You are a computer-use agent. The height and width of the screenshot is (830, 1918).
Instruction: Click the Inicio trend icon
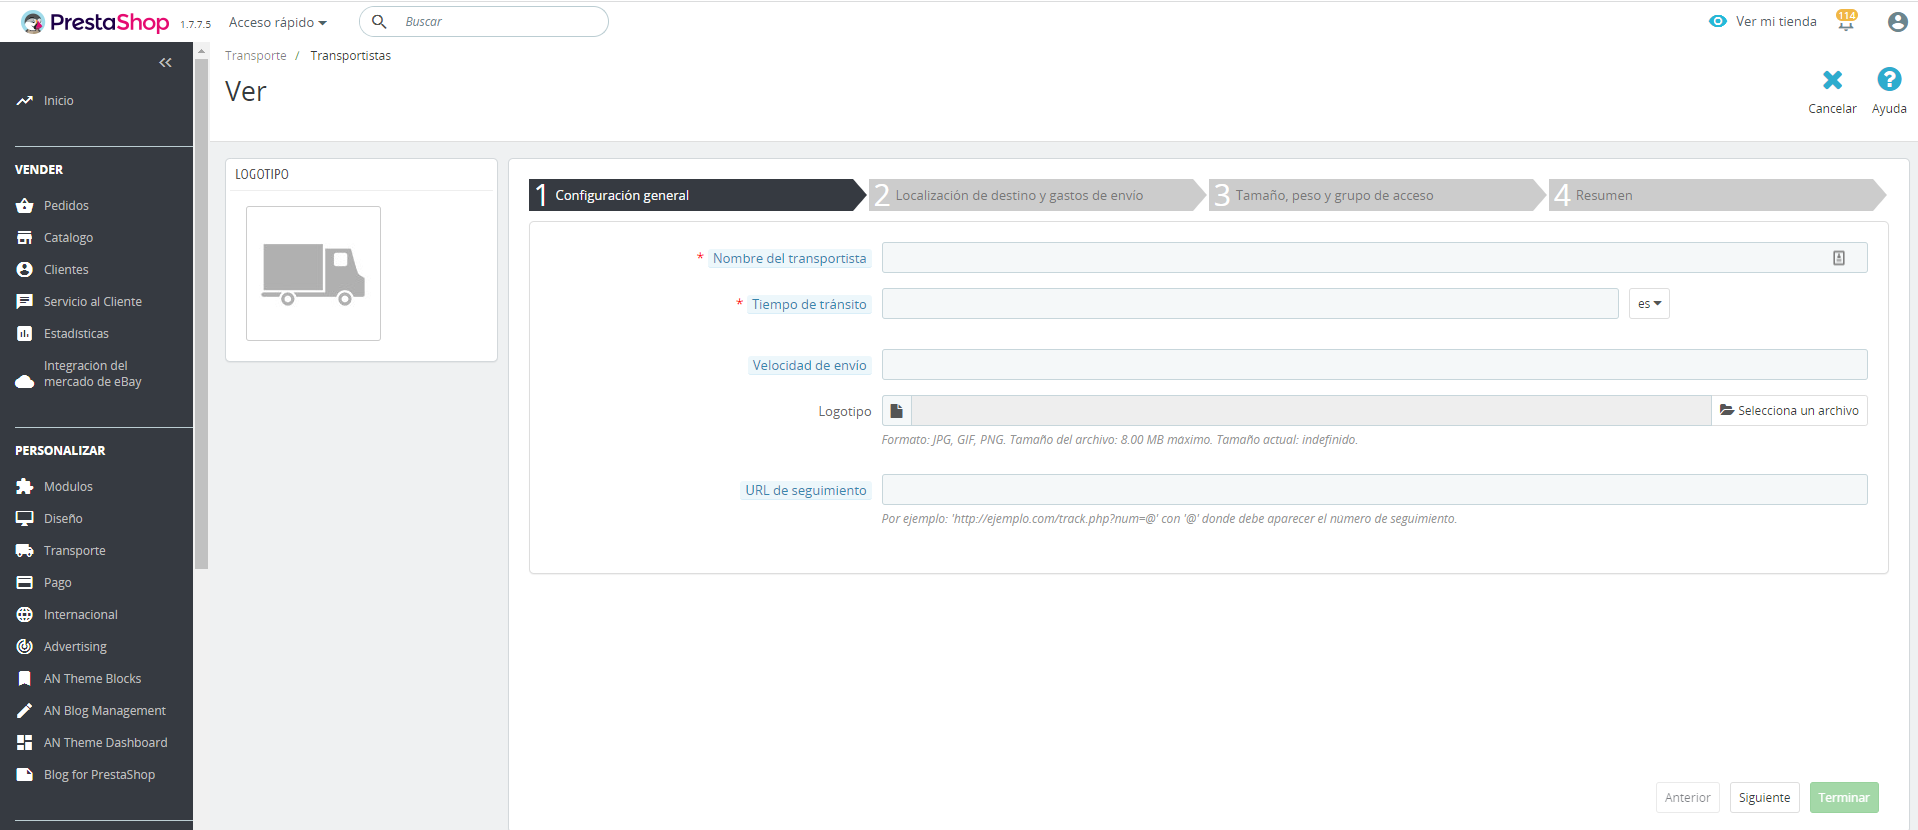click(x=25, y=101)
